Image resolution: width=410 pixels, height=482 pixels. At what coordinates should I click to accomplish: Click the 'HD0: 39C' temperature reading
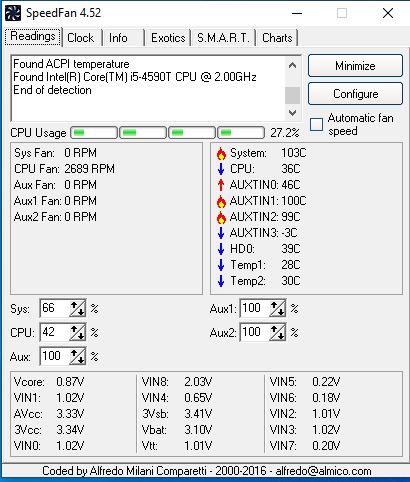pos(265,249)
